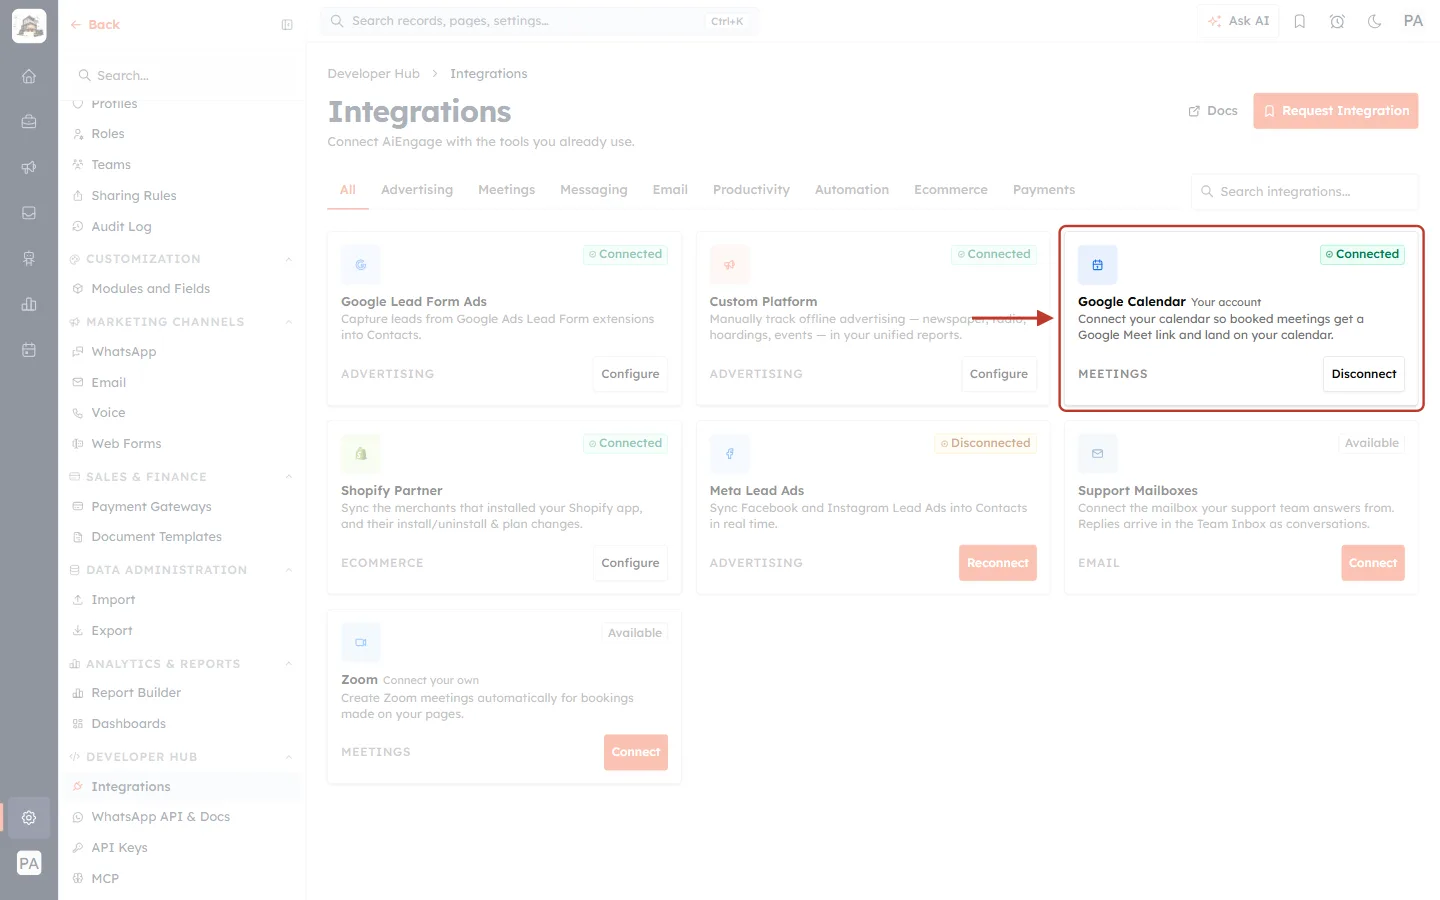Click the Google Calendar integration icon

point(1097,265)
